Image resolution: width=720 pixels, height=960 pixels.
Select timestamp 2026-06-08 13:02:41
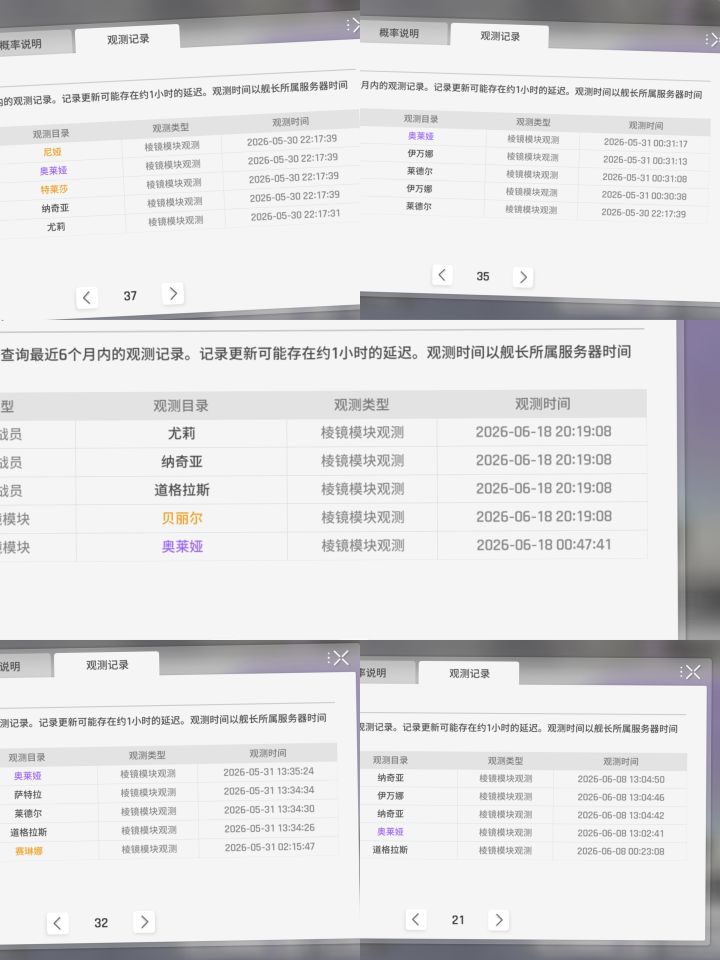coord(621,833)
